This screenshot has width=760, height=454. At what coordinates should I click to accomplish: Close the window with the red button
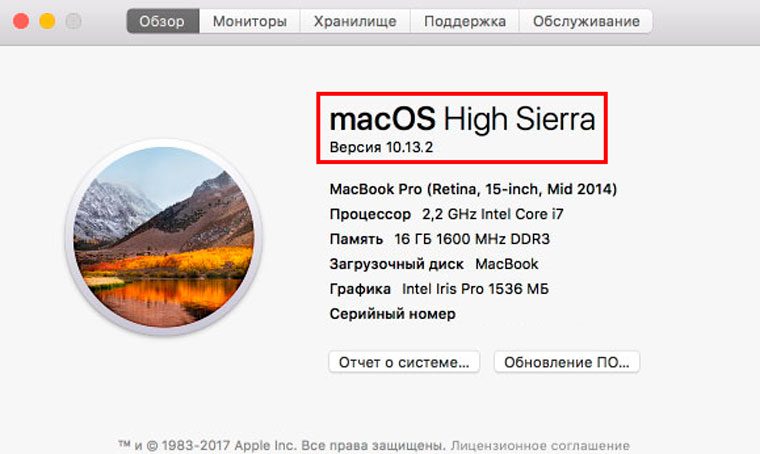tap(22, 21)
